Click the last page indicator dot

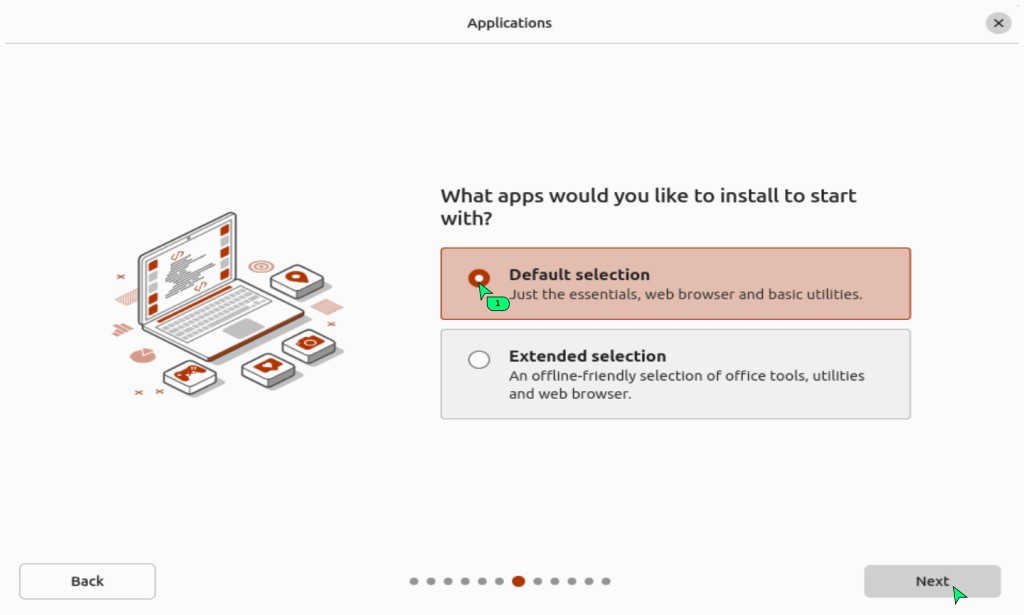point(606,581)
